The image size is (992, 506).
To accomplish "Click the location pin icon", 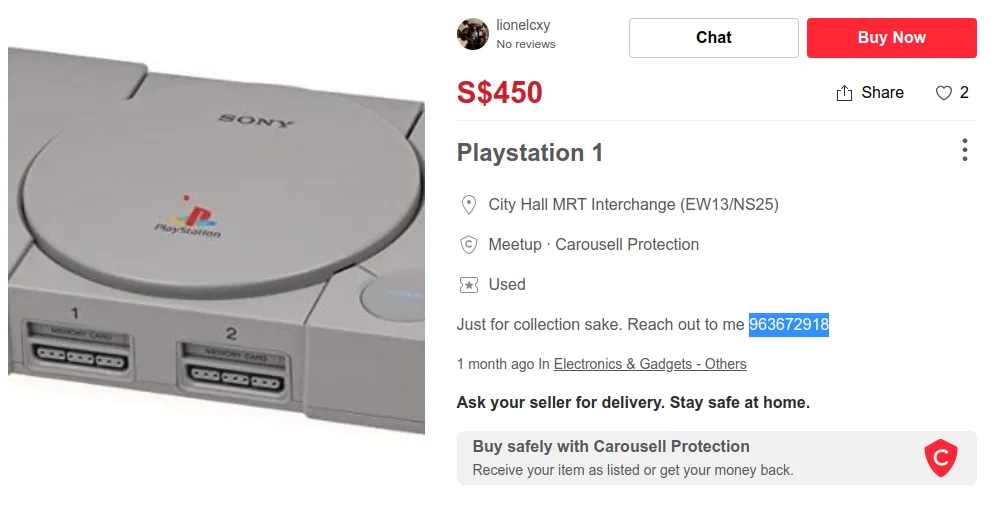I will click(468, 205).
